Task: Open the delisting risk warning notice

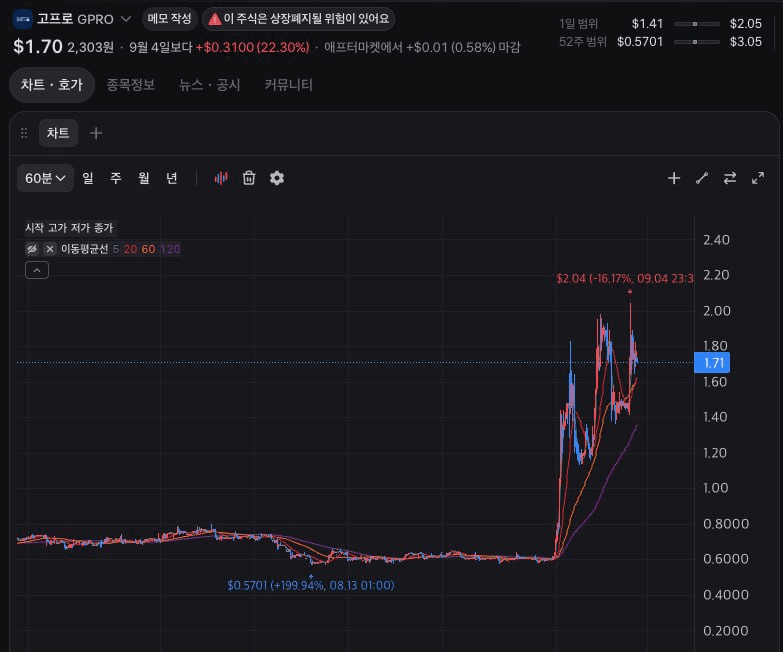Action: (299, 19)
